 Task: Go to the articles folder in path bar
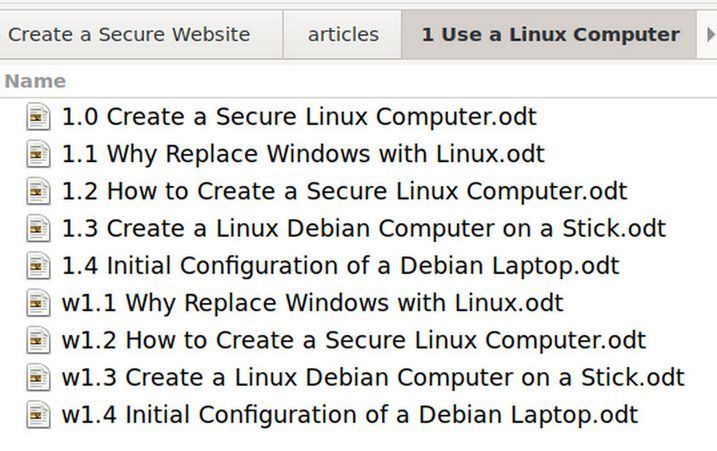343,35
